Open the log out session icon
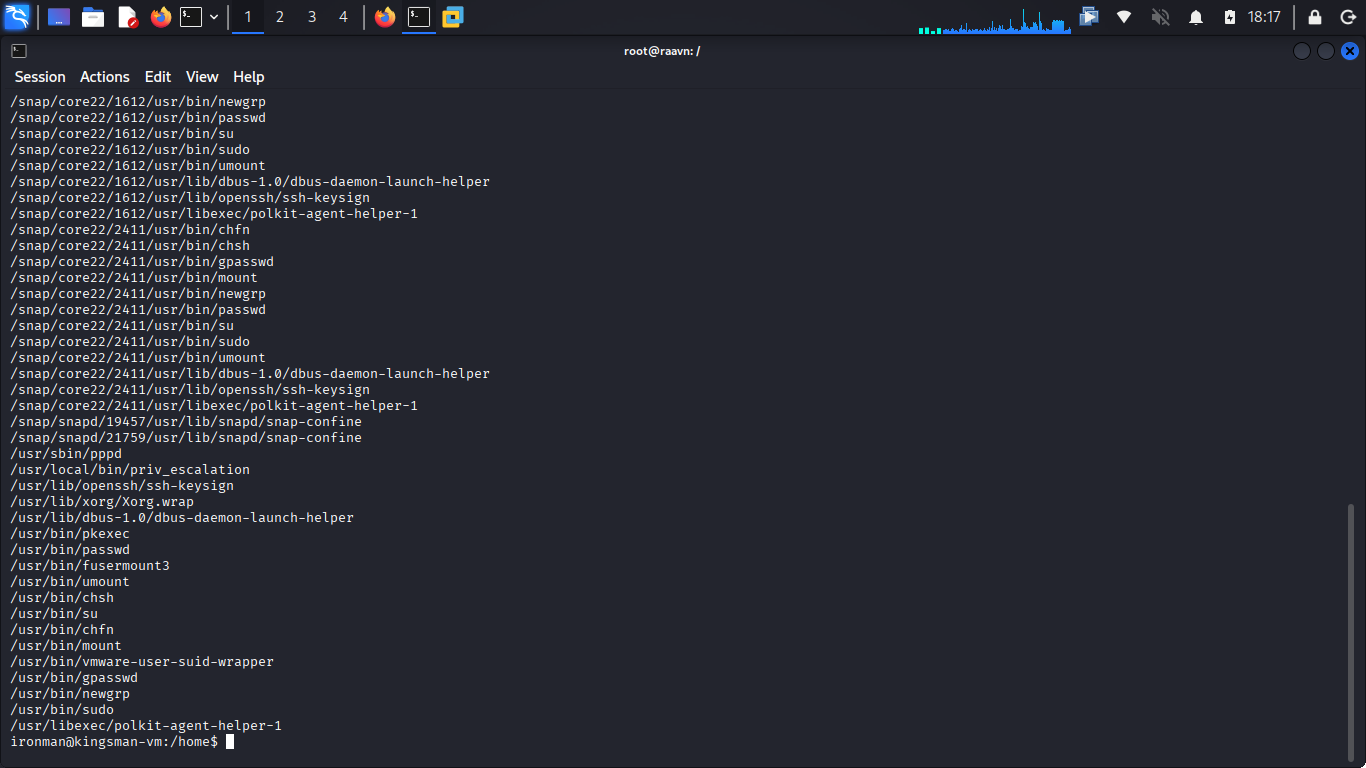The image size is (1366, 768). click(x=1348, y=17)
